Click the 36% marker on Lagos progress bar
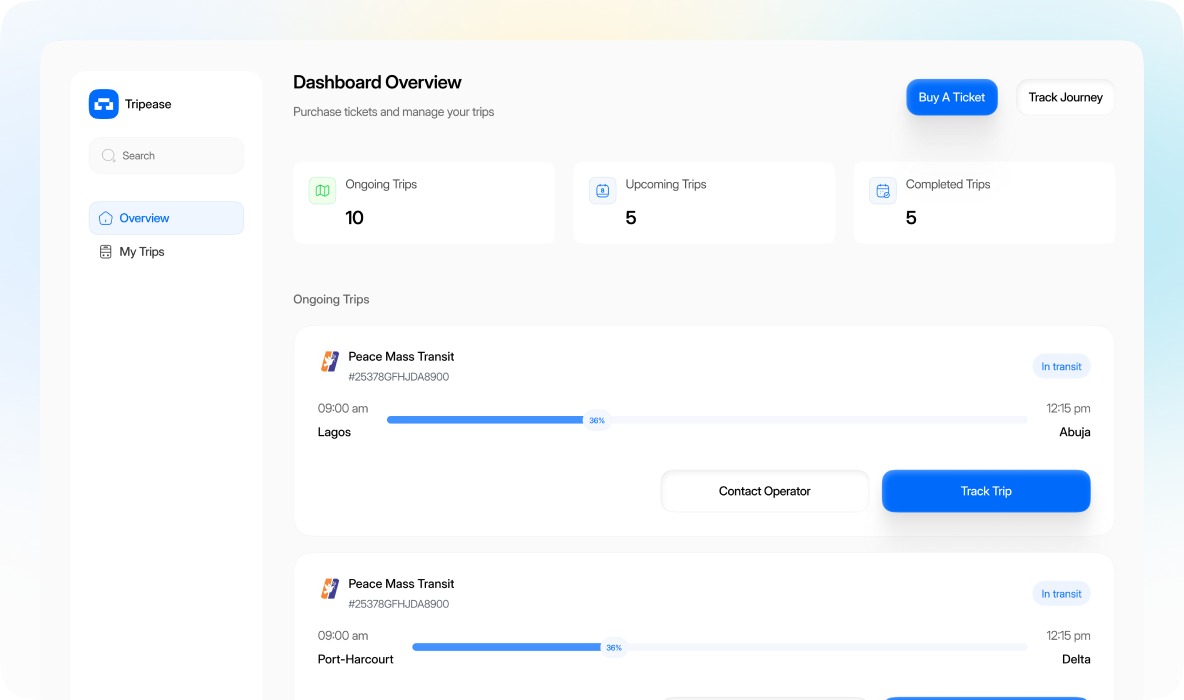 (597, 420)
